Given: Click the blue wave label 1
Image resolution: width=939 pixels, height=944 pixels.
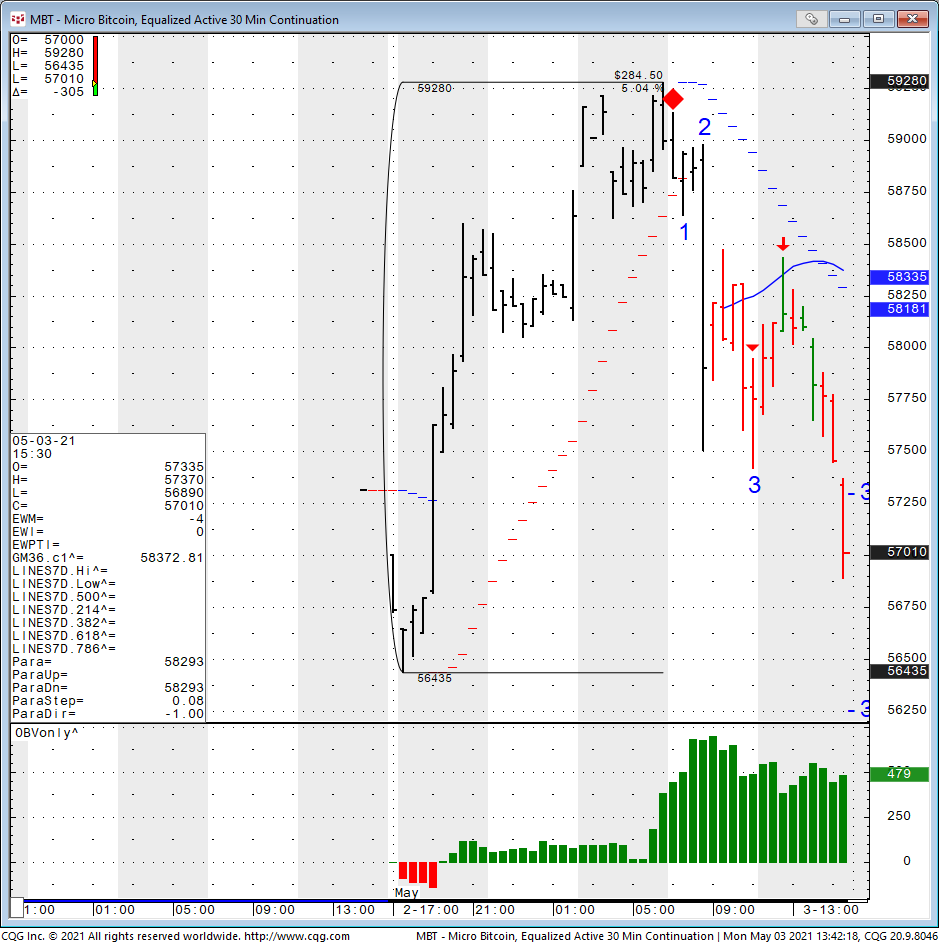Looking at the screenshot, I should pos(685,232).
